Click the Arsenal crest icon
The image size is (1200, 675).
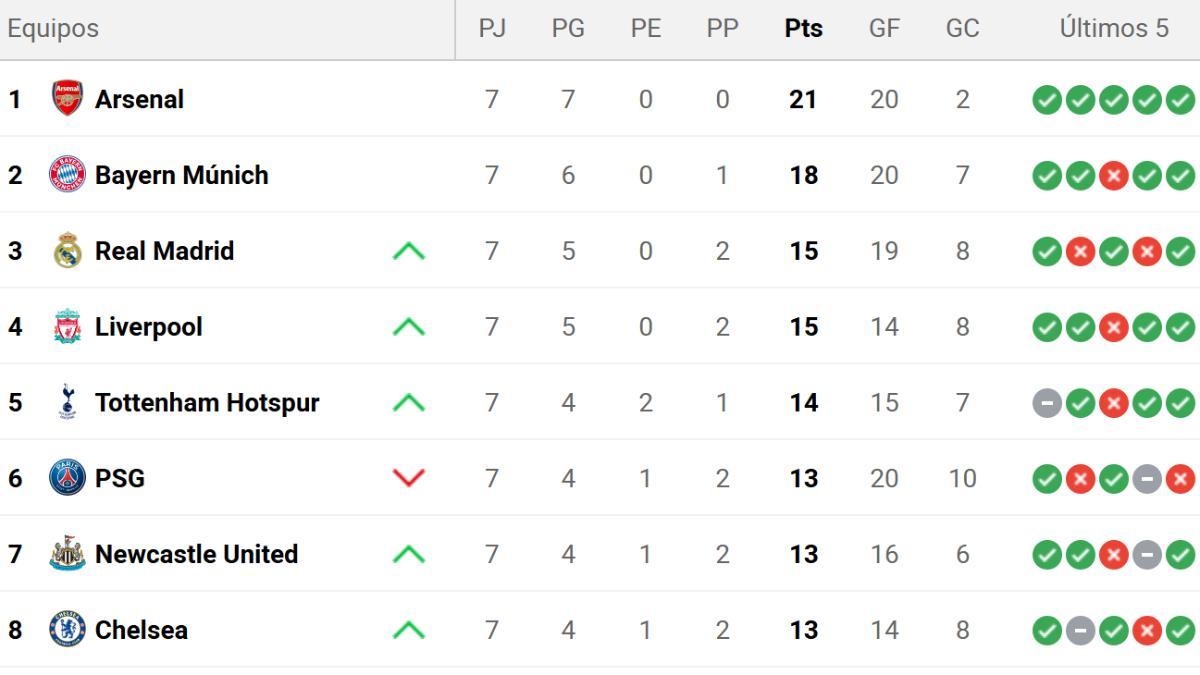[x=67, y=99]
